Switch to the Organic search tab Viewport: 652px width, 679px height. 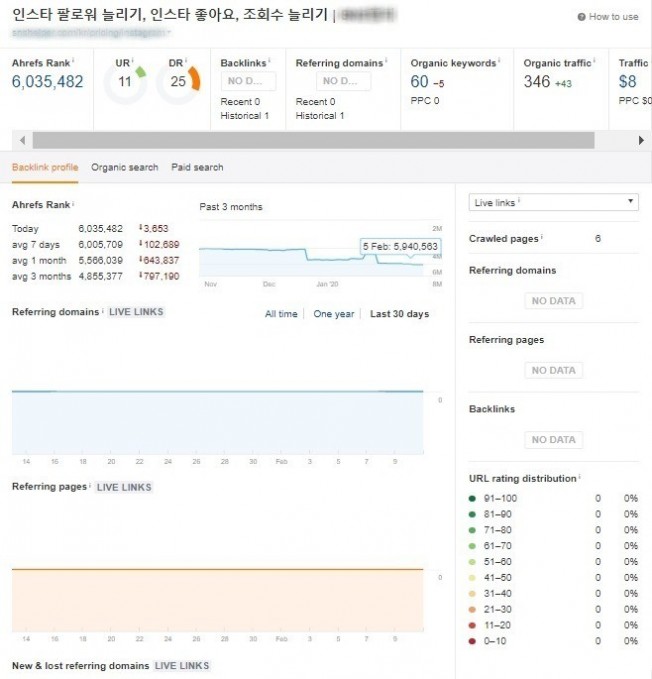pyautogui.click(x=125, y=168)
